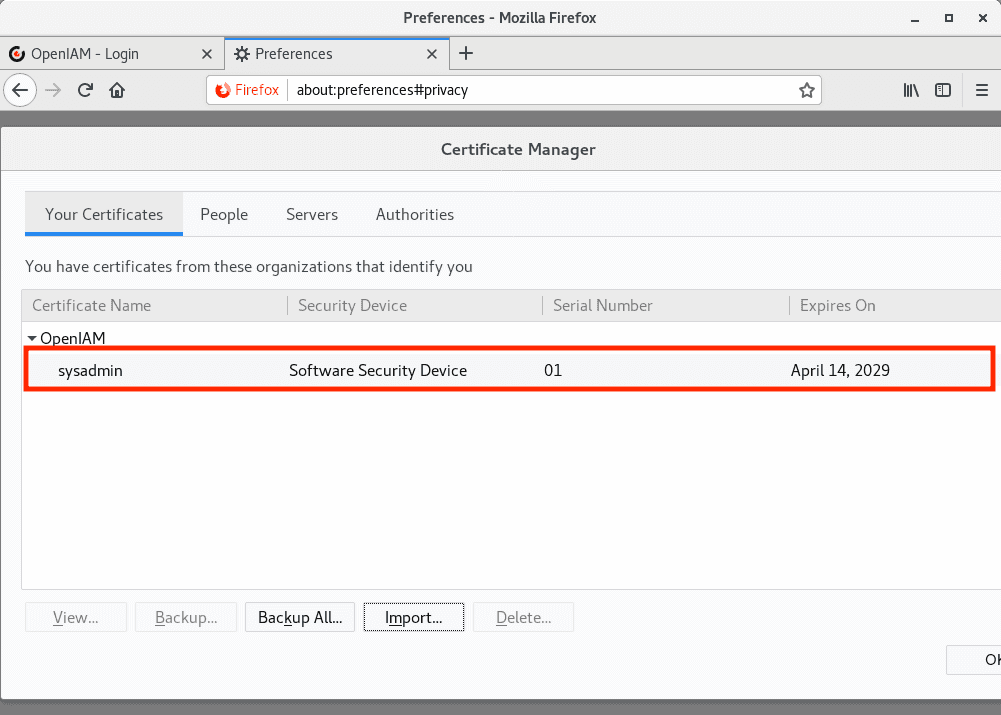
Task: Select the sysadmin certificate row
Action: click(400, 371)
